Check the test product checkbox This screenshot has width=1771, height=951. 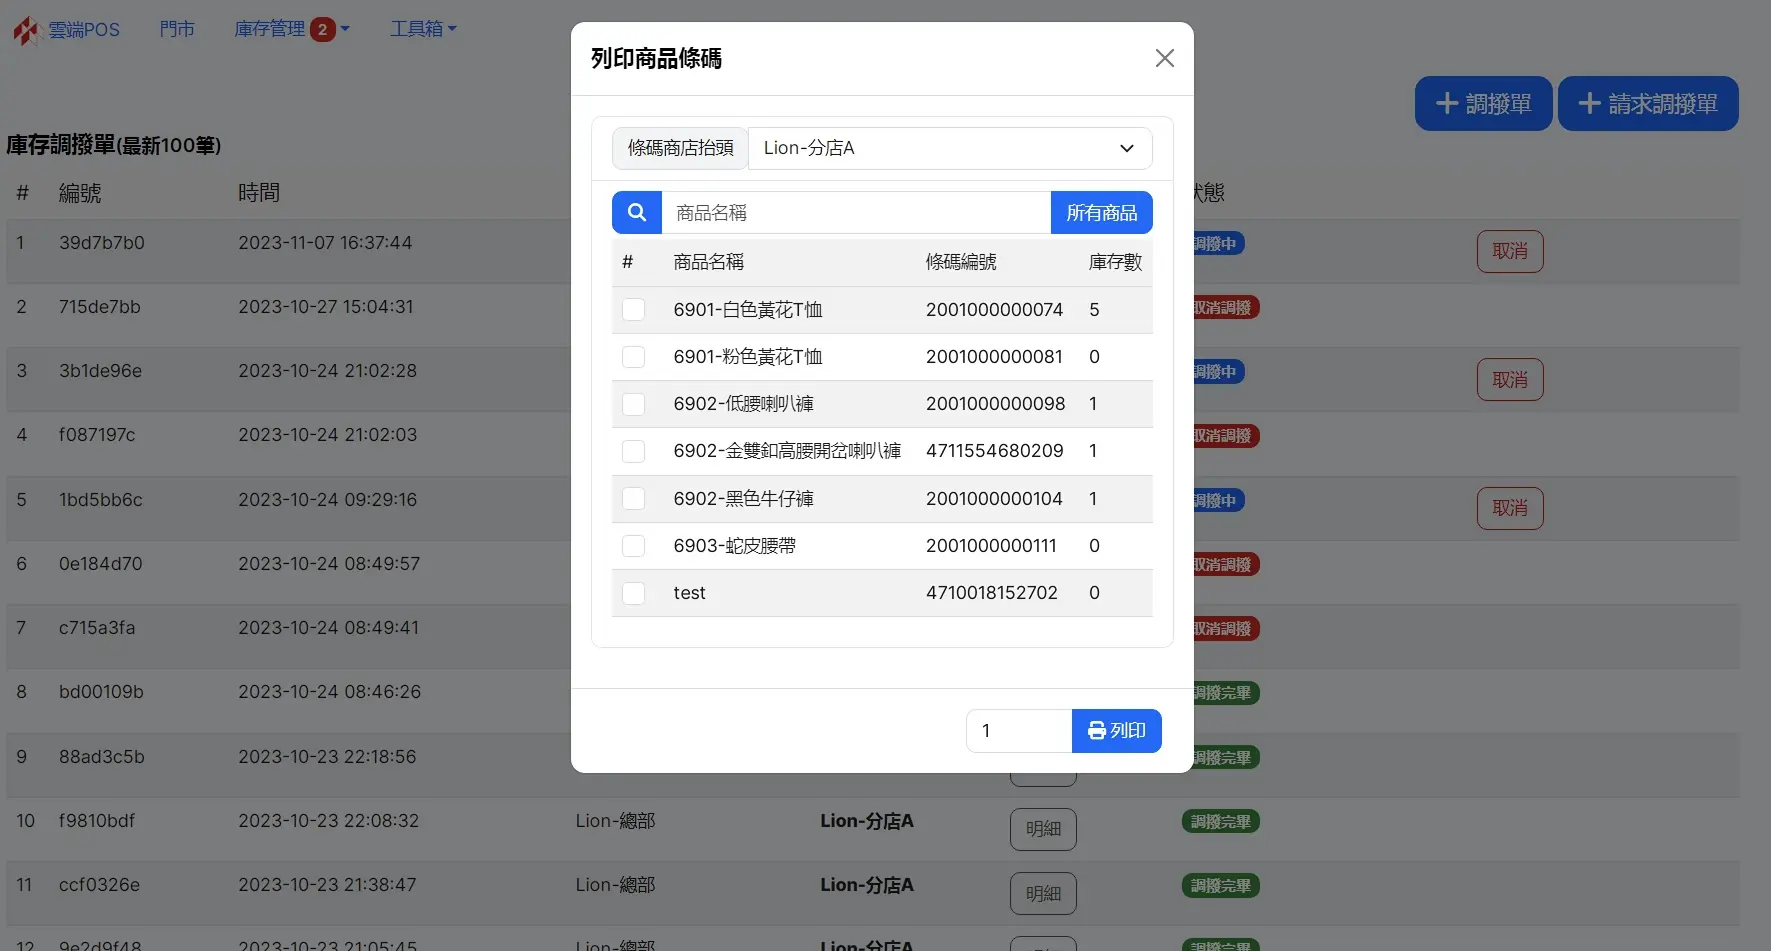pyautogui.click(x=634, y=593)
